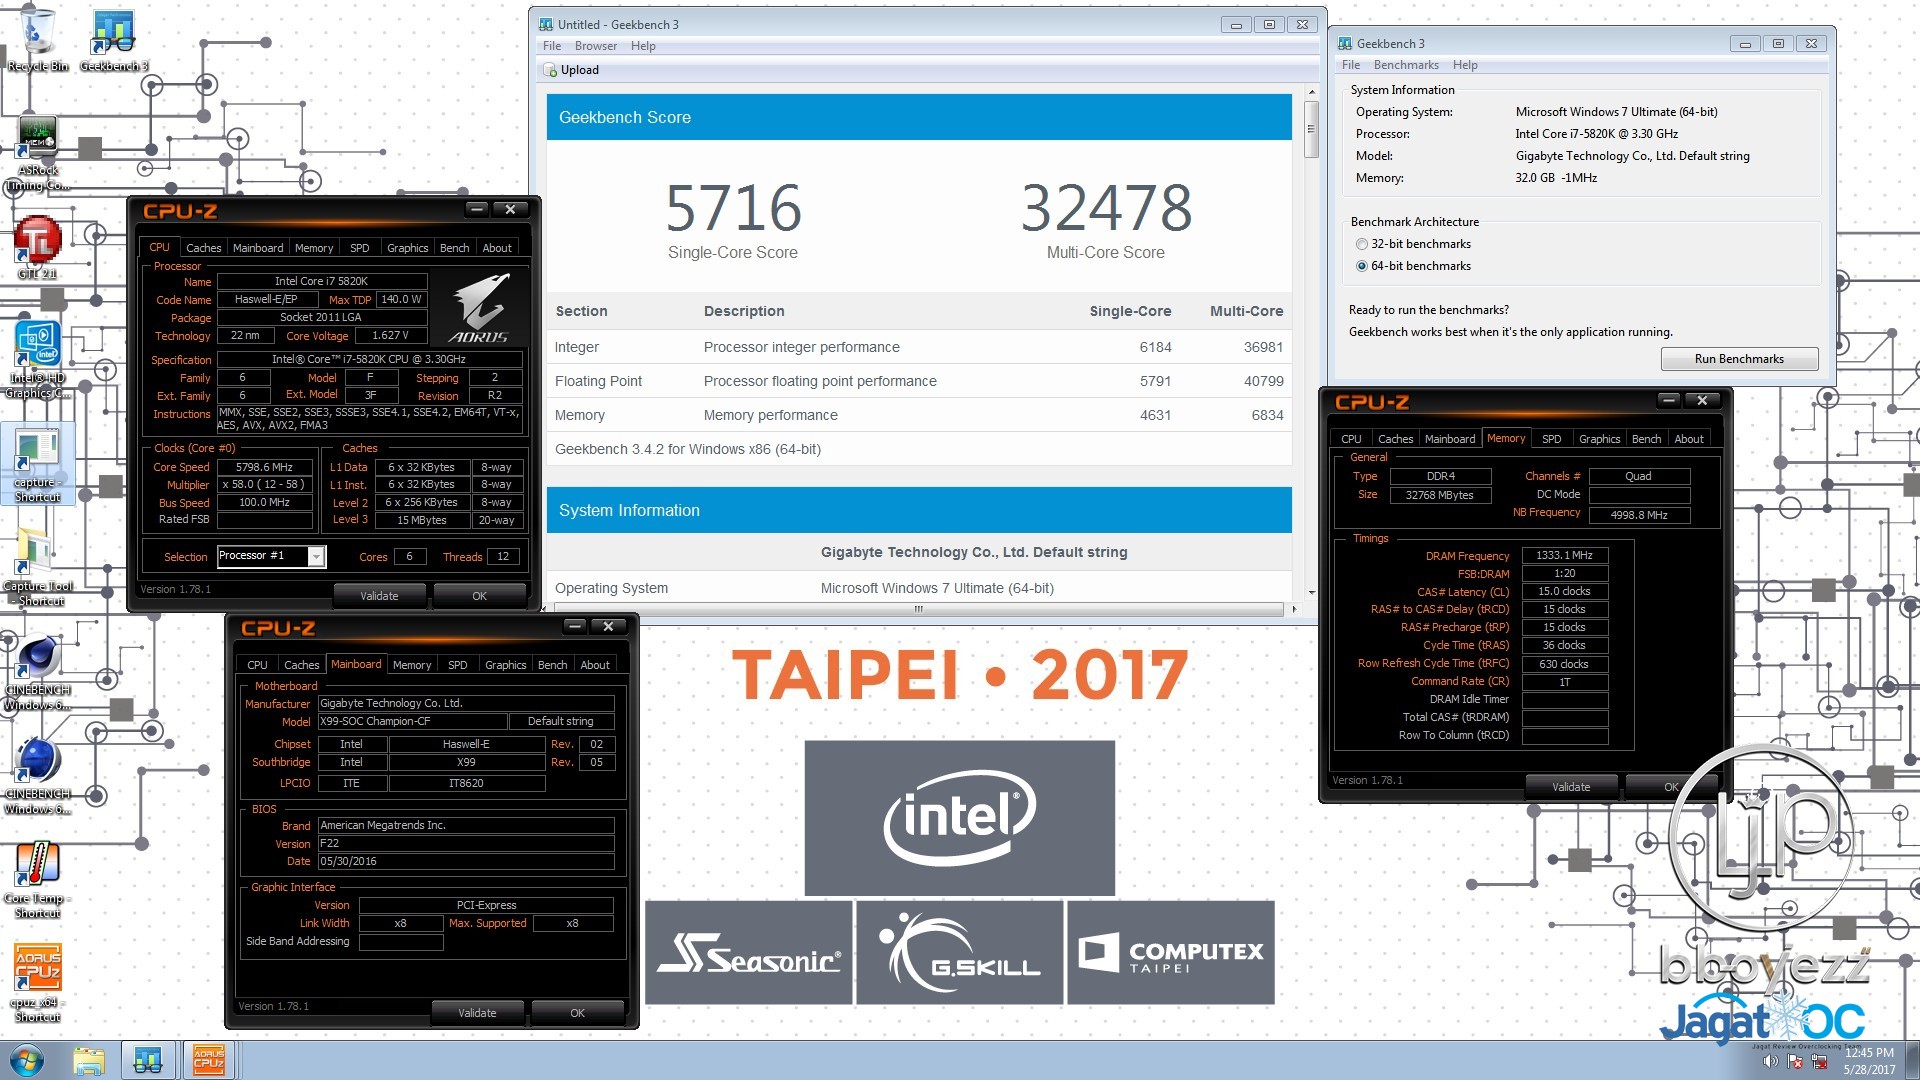Screen dimensions: 1920x1080
Task: Click the DRAM Frequency value 1333.1 MHz
Action: pyautogui.click(x=1565, y=556)
